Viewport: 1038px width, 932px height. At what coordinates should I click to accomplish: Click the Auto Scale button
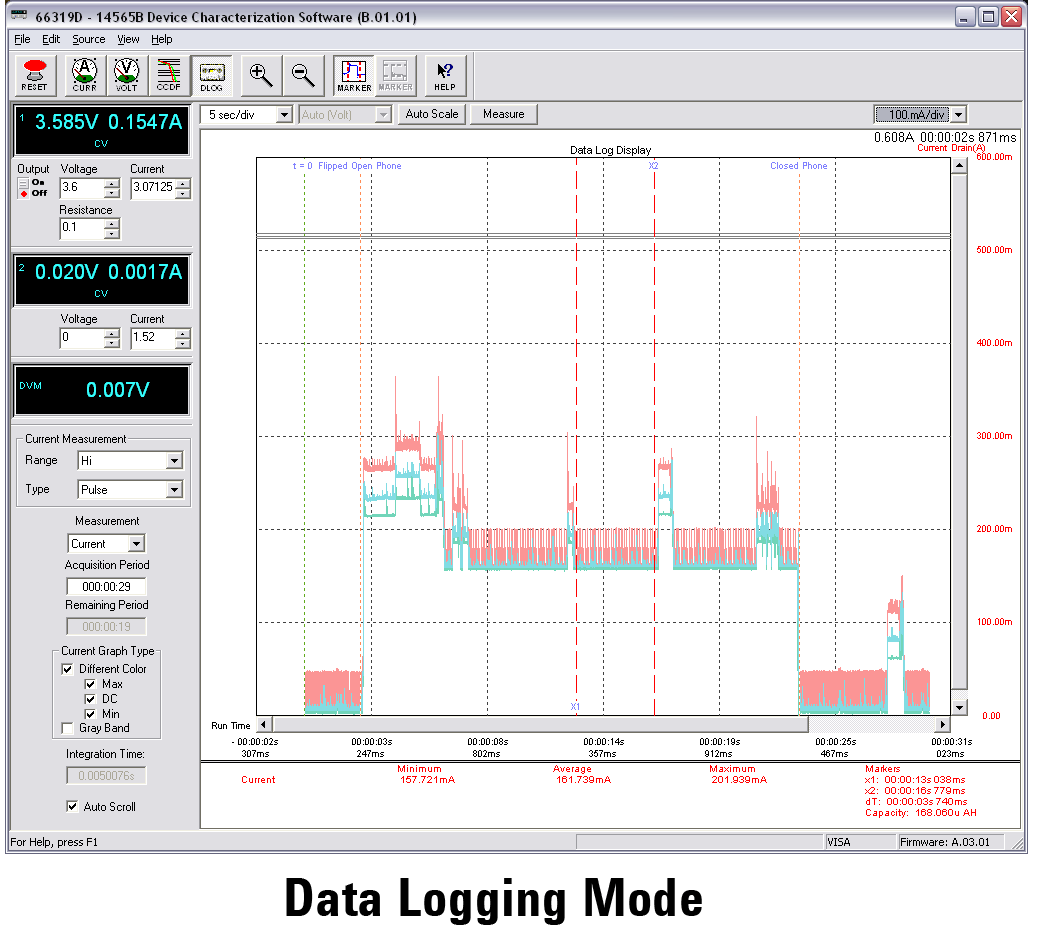(x=431, y=114)
